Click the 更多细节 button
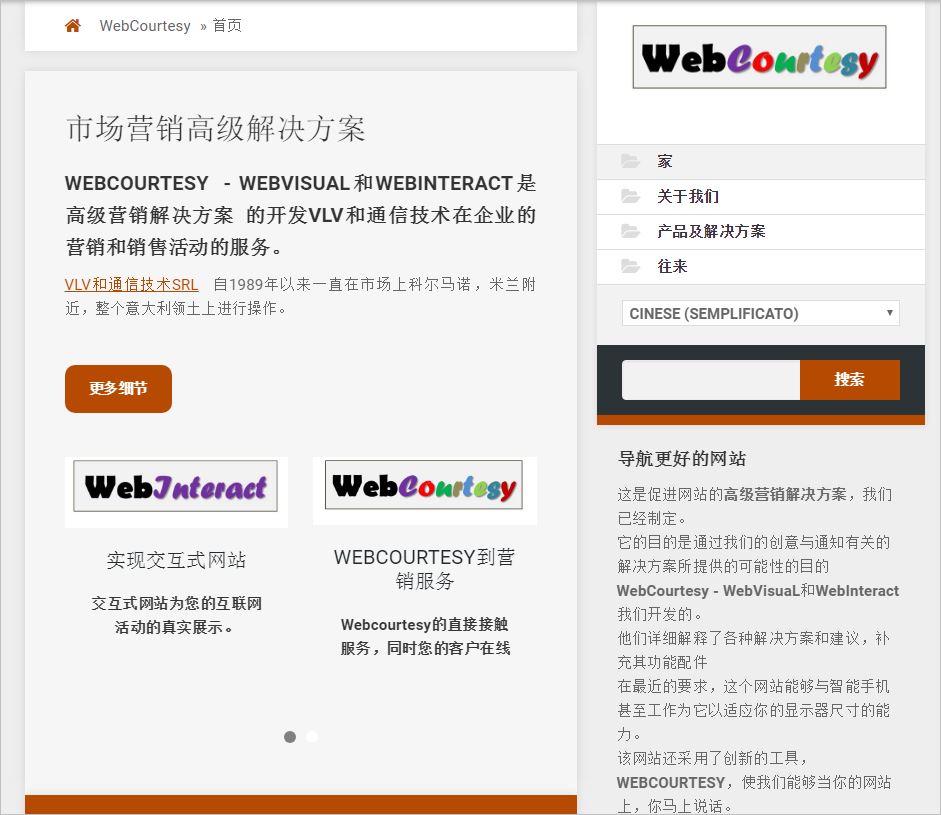The image size is (941, 815). coord(118,389)
